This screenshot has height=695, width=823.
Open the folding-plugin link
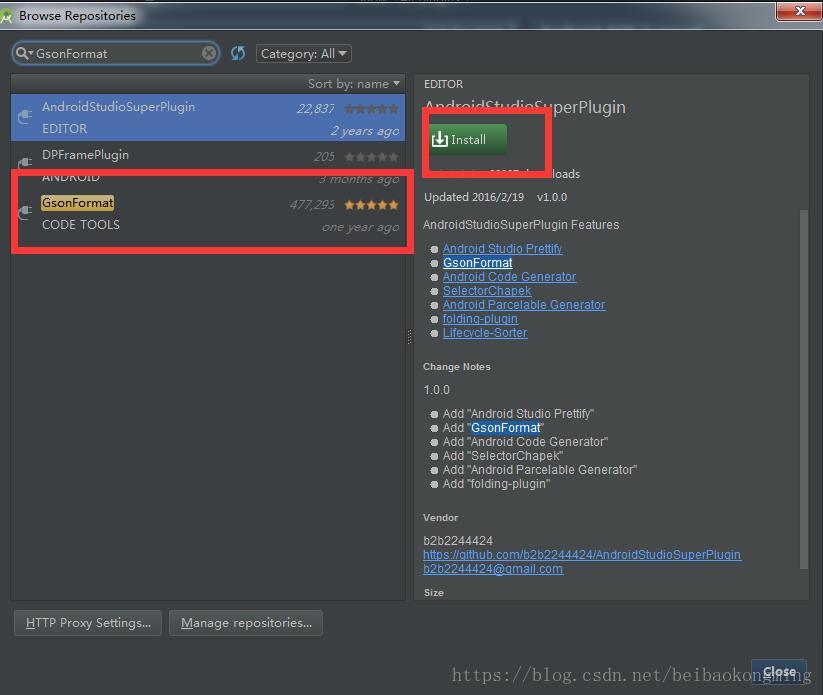[480, 319]
